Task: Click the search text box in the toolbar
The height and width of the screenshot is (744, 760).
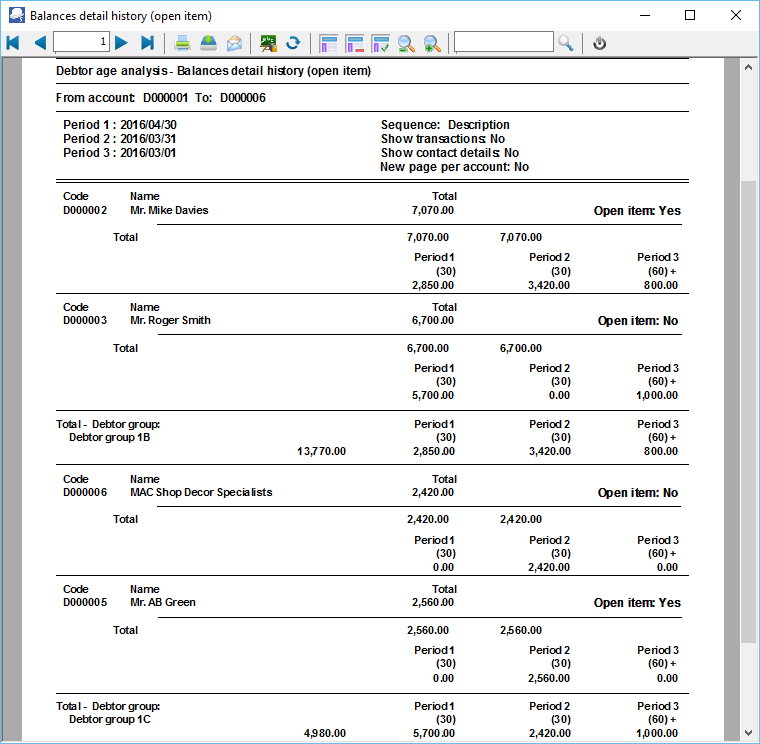Action: tap(503, 42)
